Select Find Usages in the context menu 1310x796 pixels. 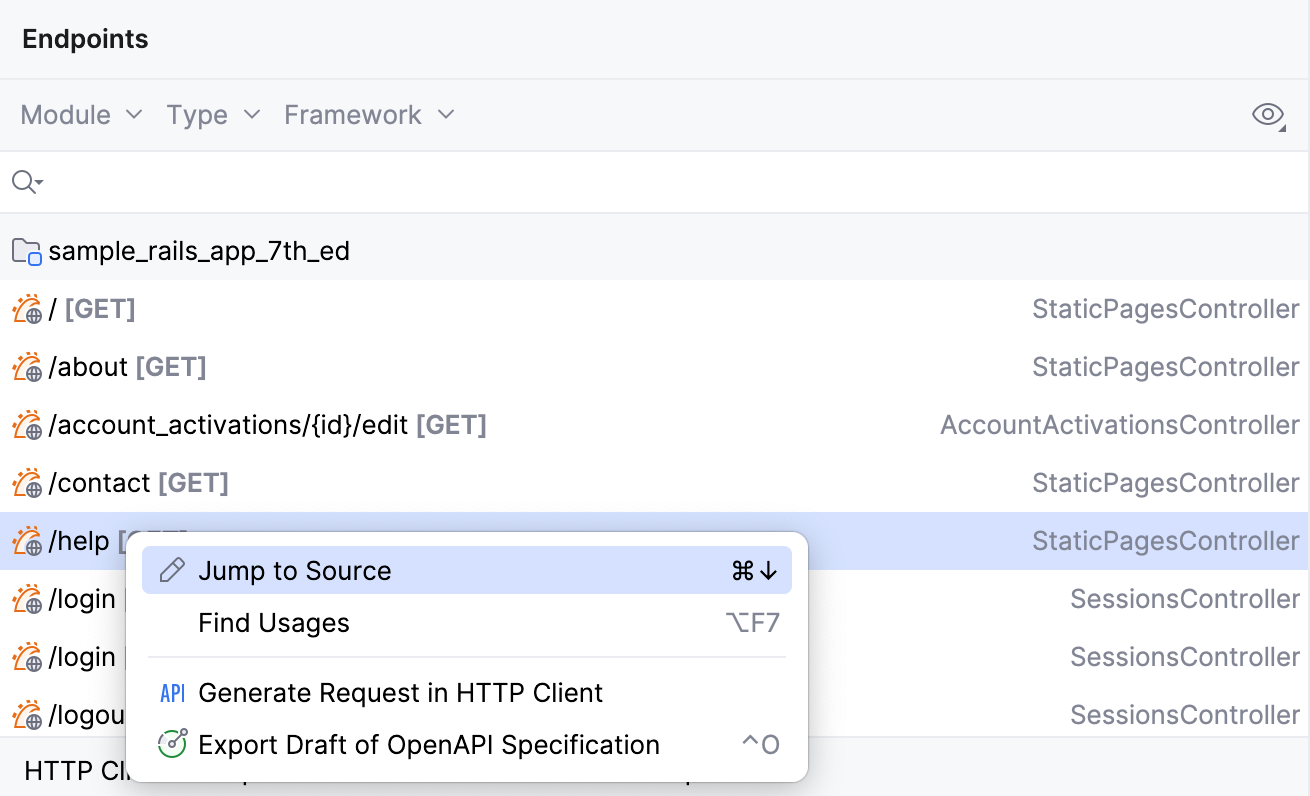click(274, 622)
